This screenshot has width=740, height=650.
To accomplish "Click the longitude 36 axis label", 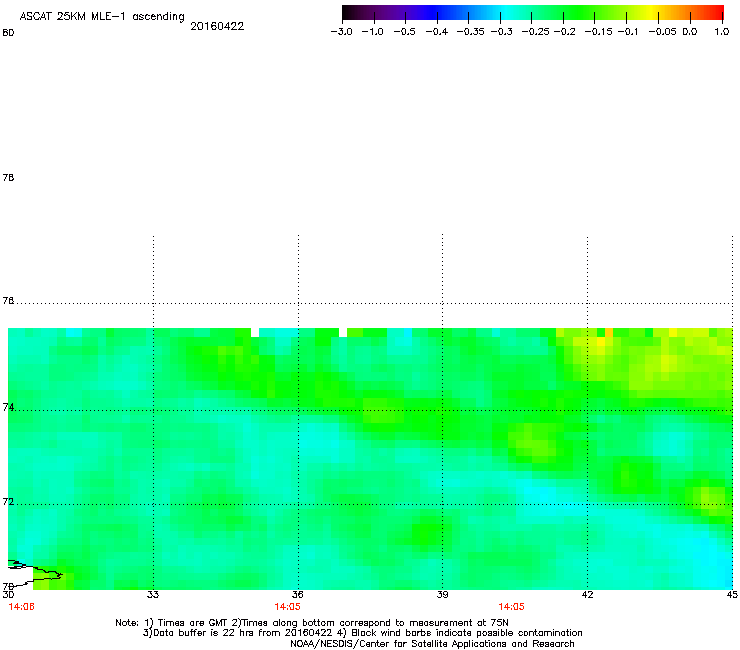I will click(x=297, y=594).
